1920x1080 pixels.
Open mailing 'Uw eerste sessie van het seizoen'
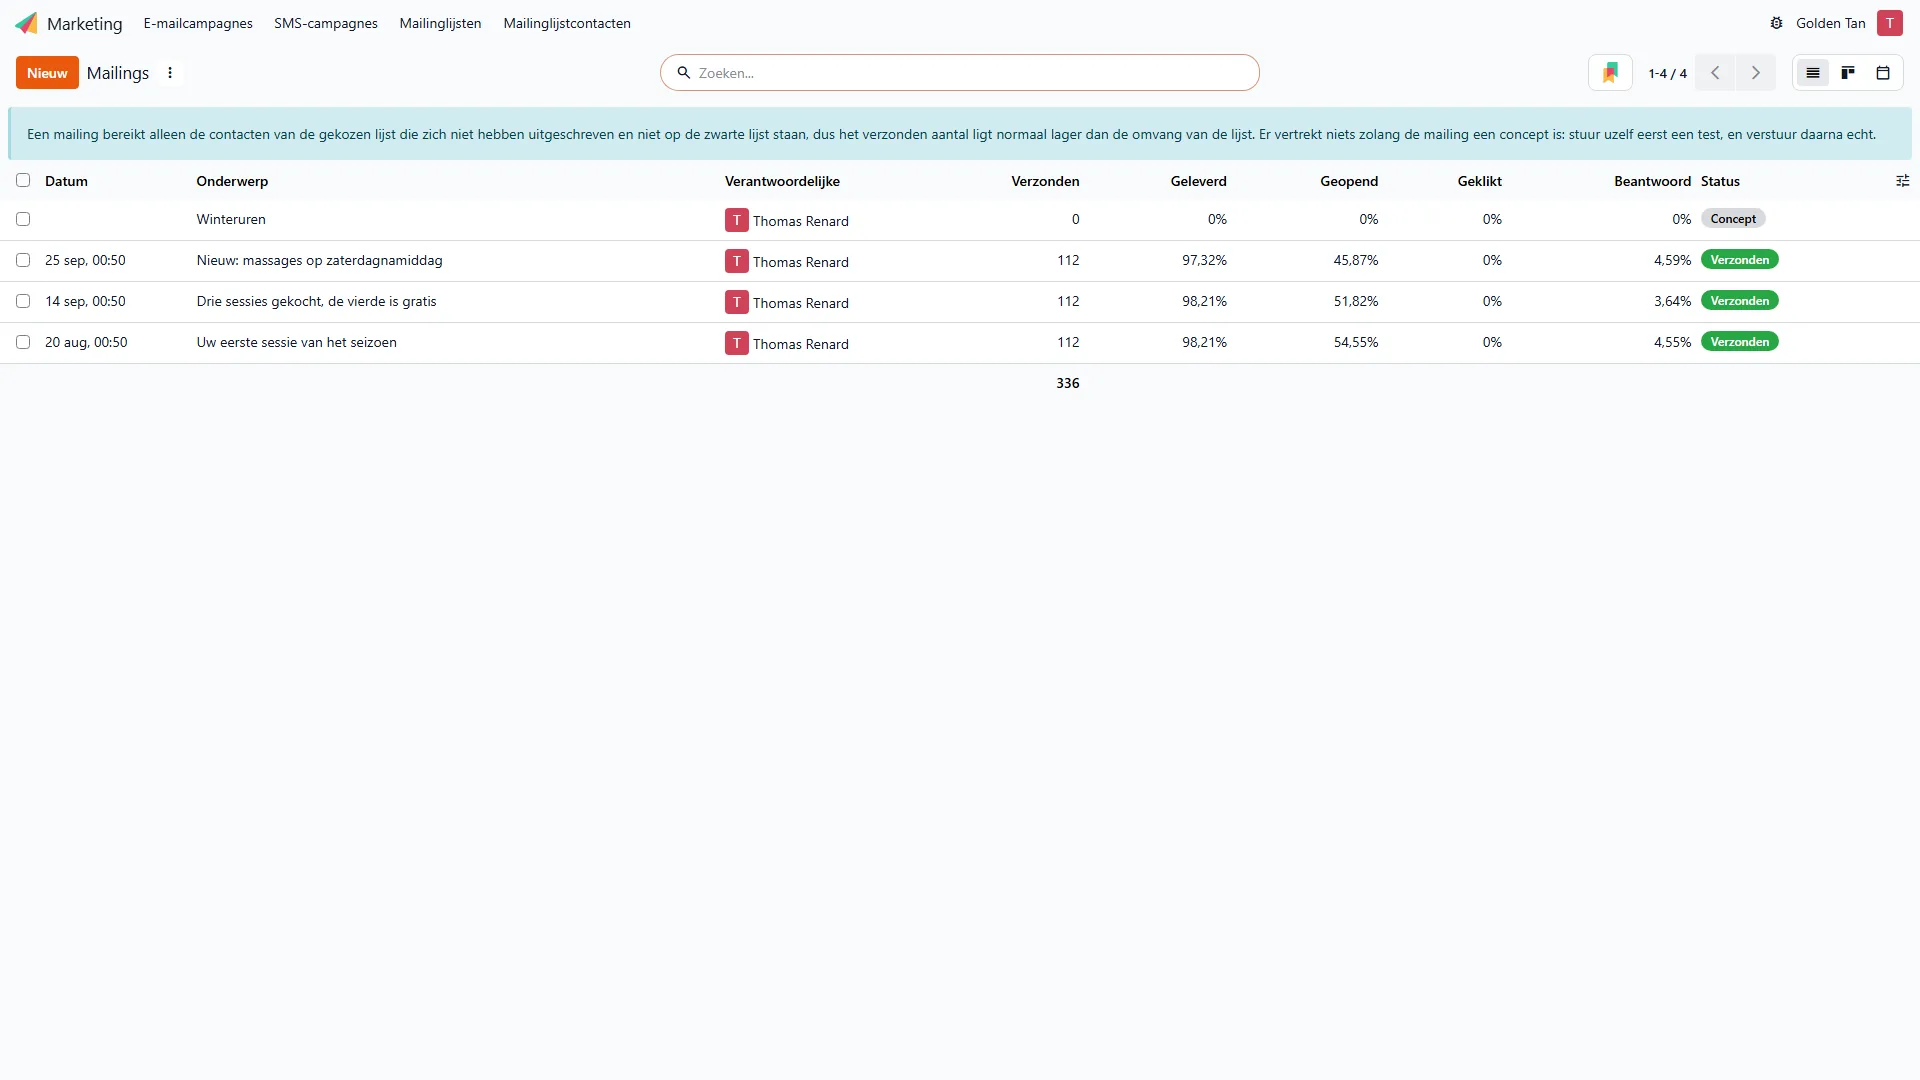pos(296,342)
